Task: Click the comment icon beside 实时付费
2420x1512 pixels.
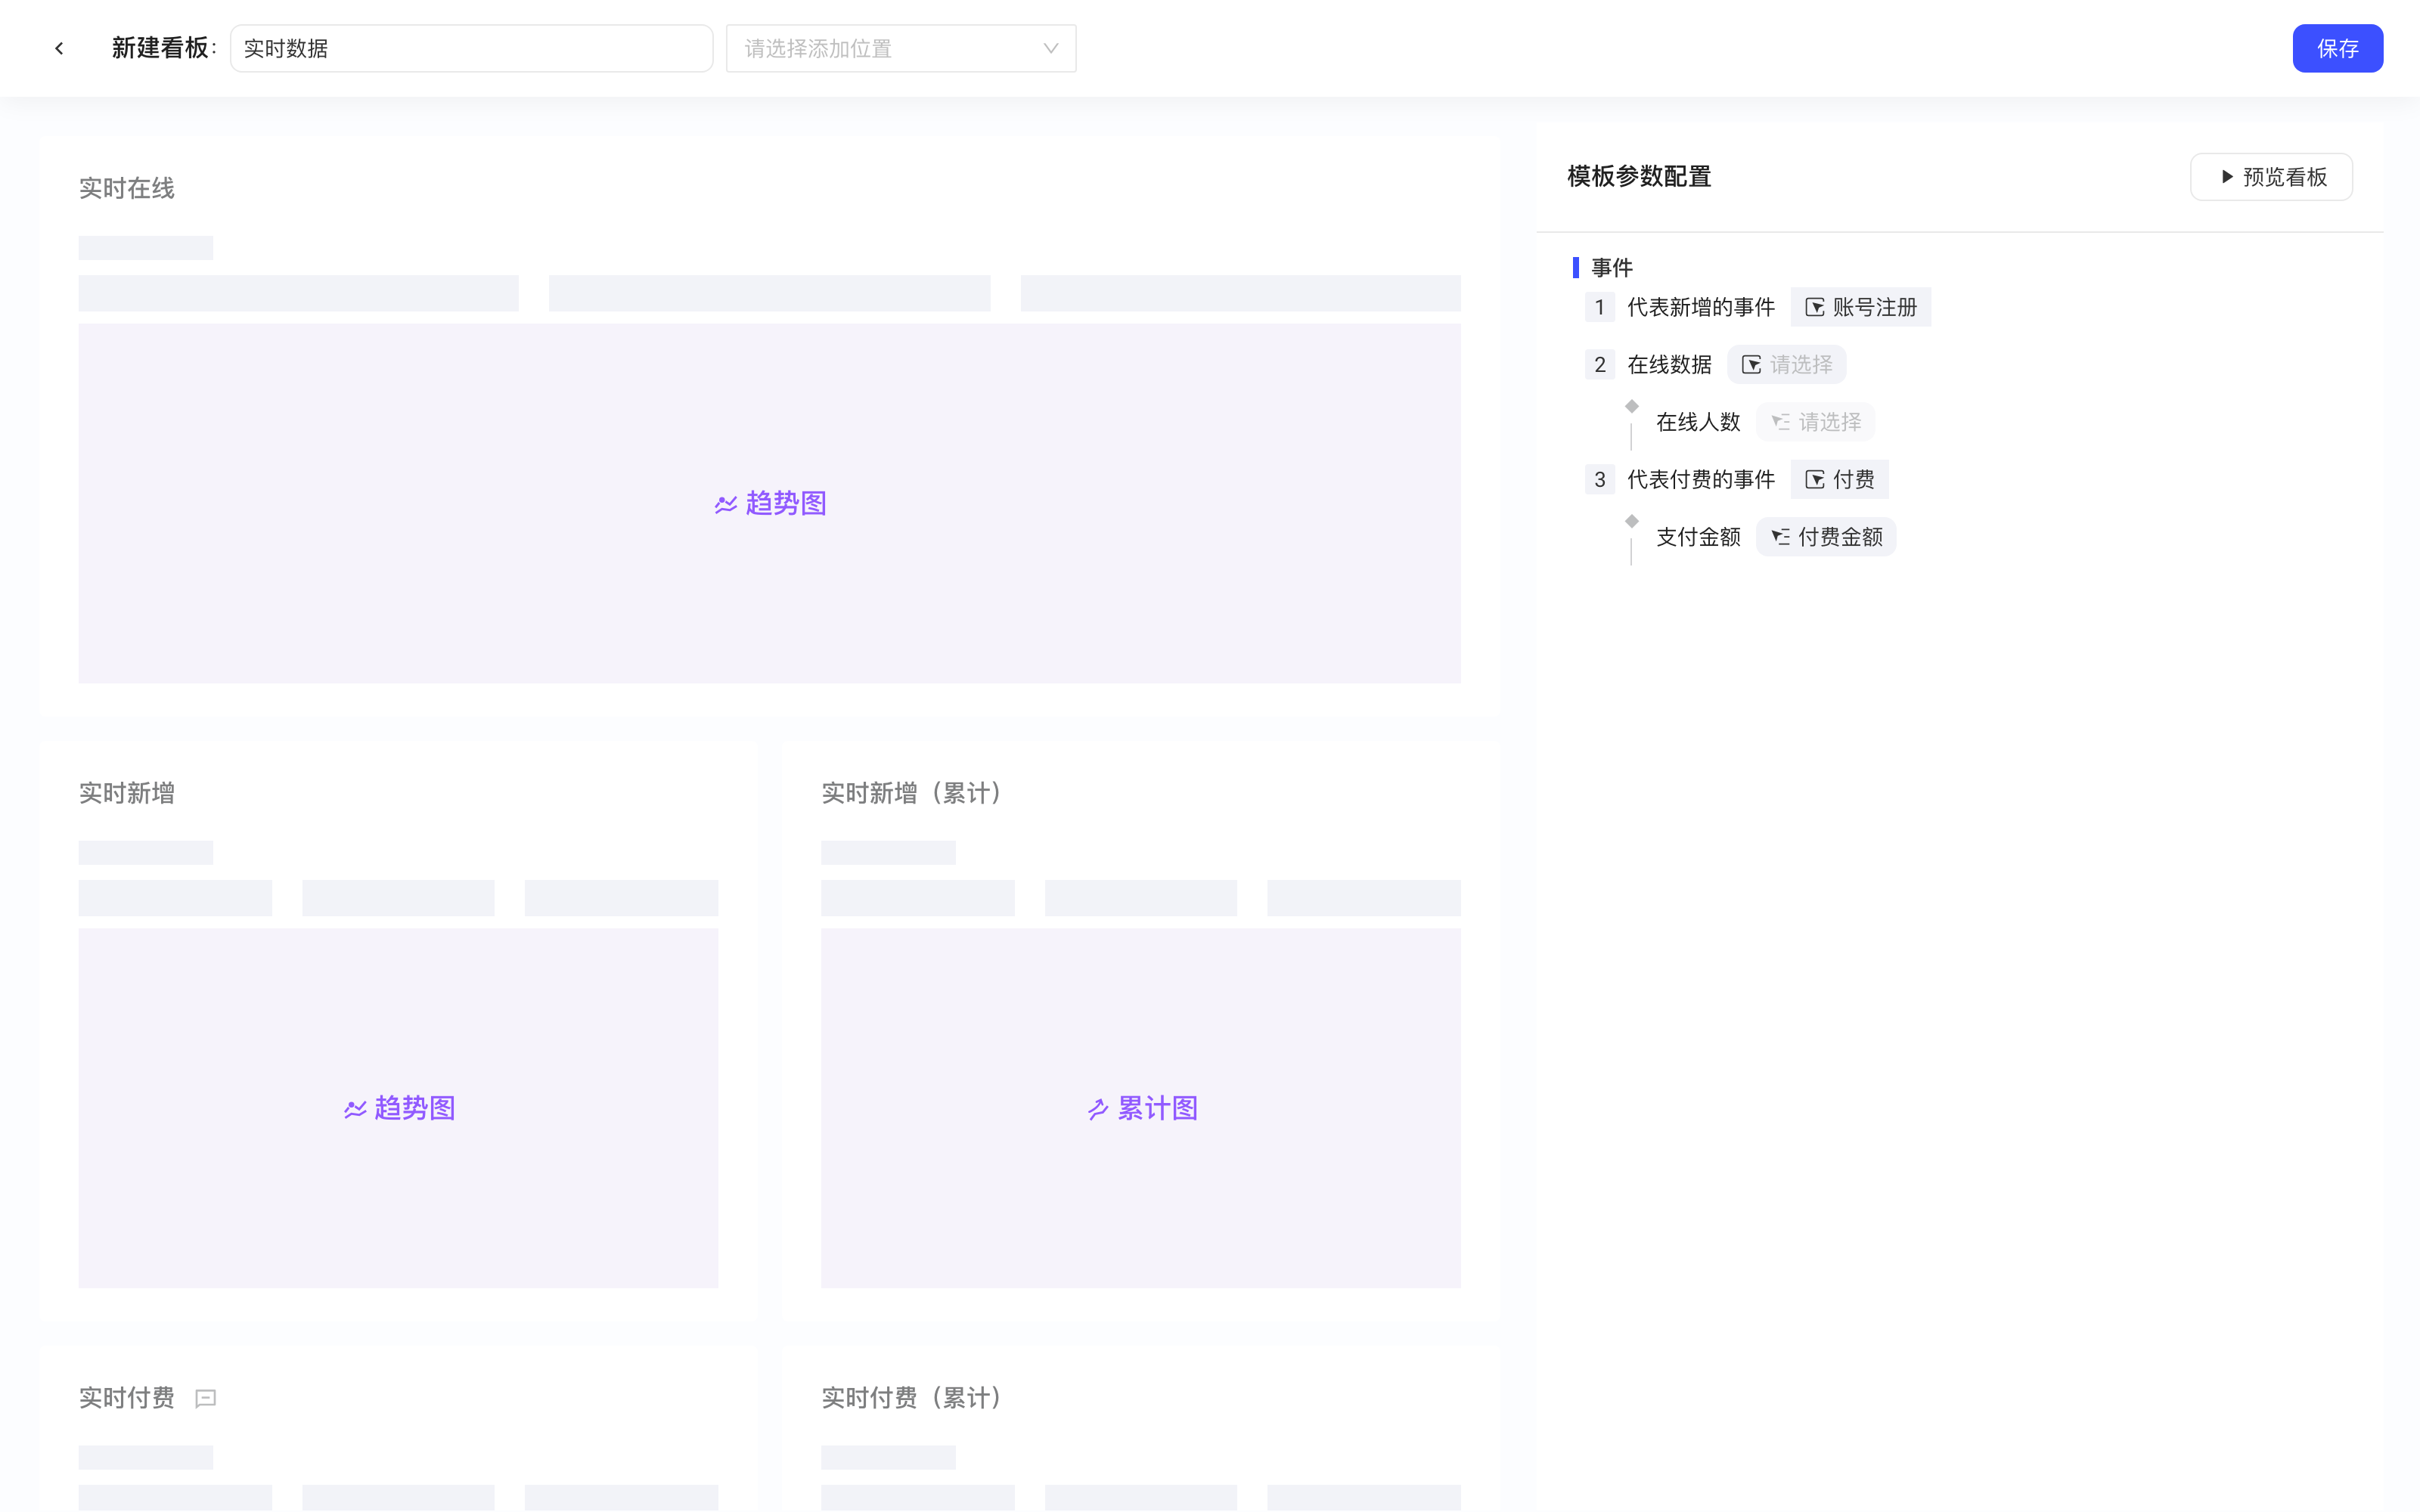Action: click(206, 1398)
